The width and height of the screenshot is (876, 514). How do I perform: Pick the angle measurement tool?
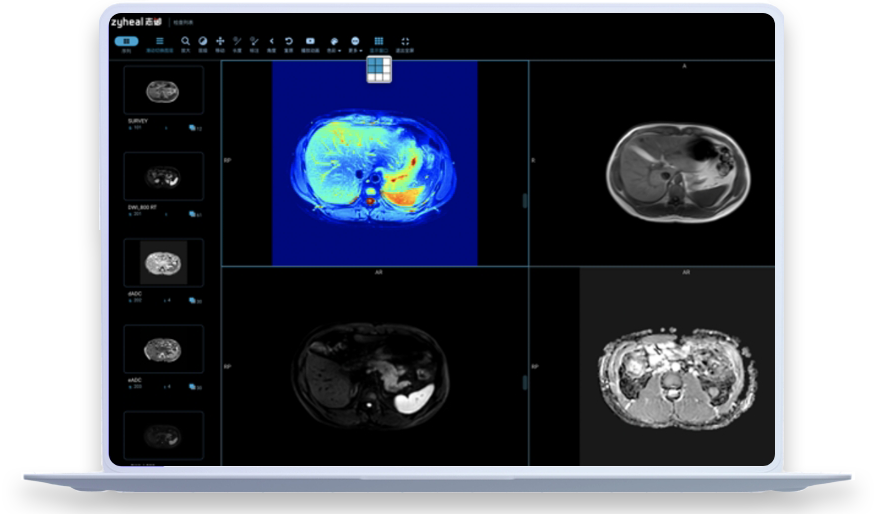tap(271, 42)
